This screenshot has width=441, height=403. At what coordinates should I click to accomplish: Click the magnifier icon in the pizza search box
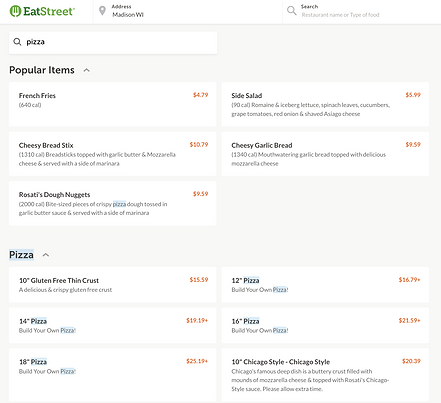(17, 42)
